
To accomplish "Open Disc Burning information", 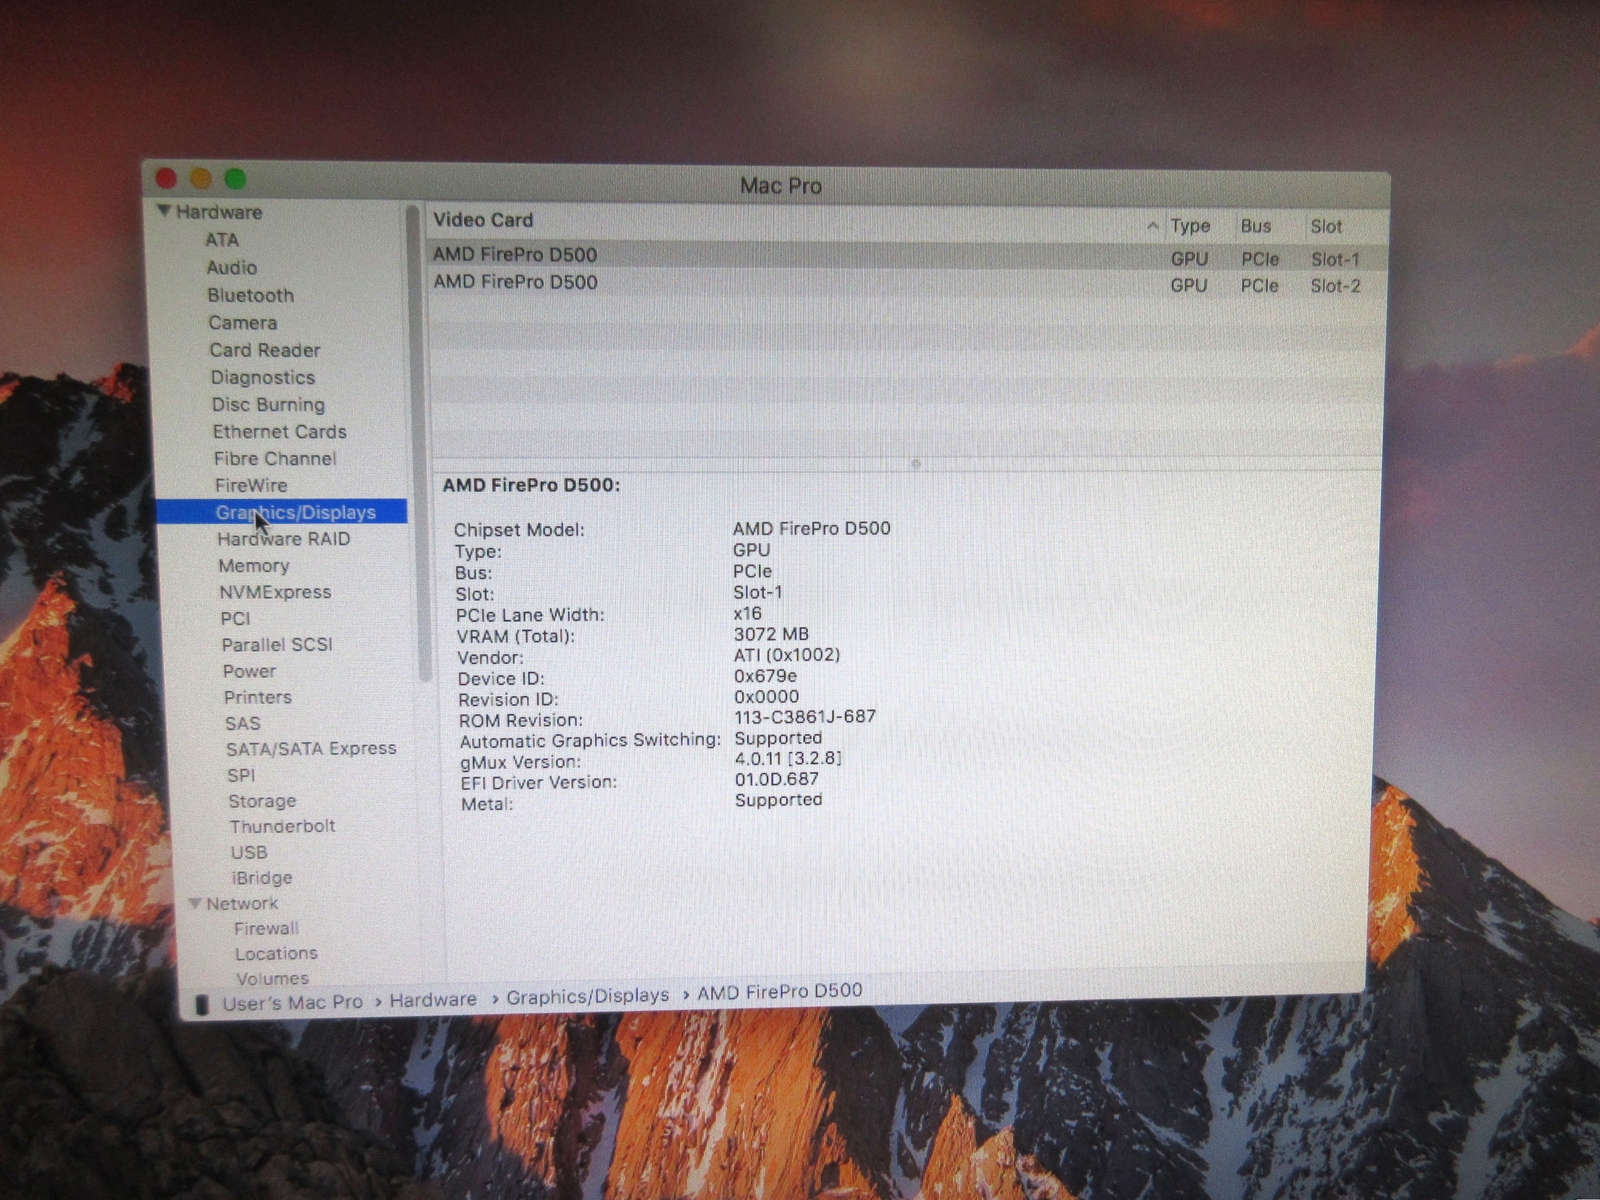I will [x=268, y=404].
